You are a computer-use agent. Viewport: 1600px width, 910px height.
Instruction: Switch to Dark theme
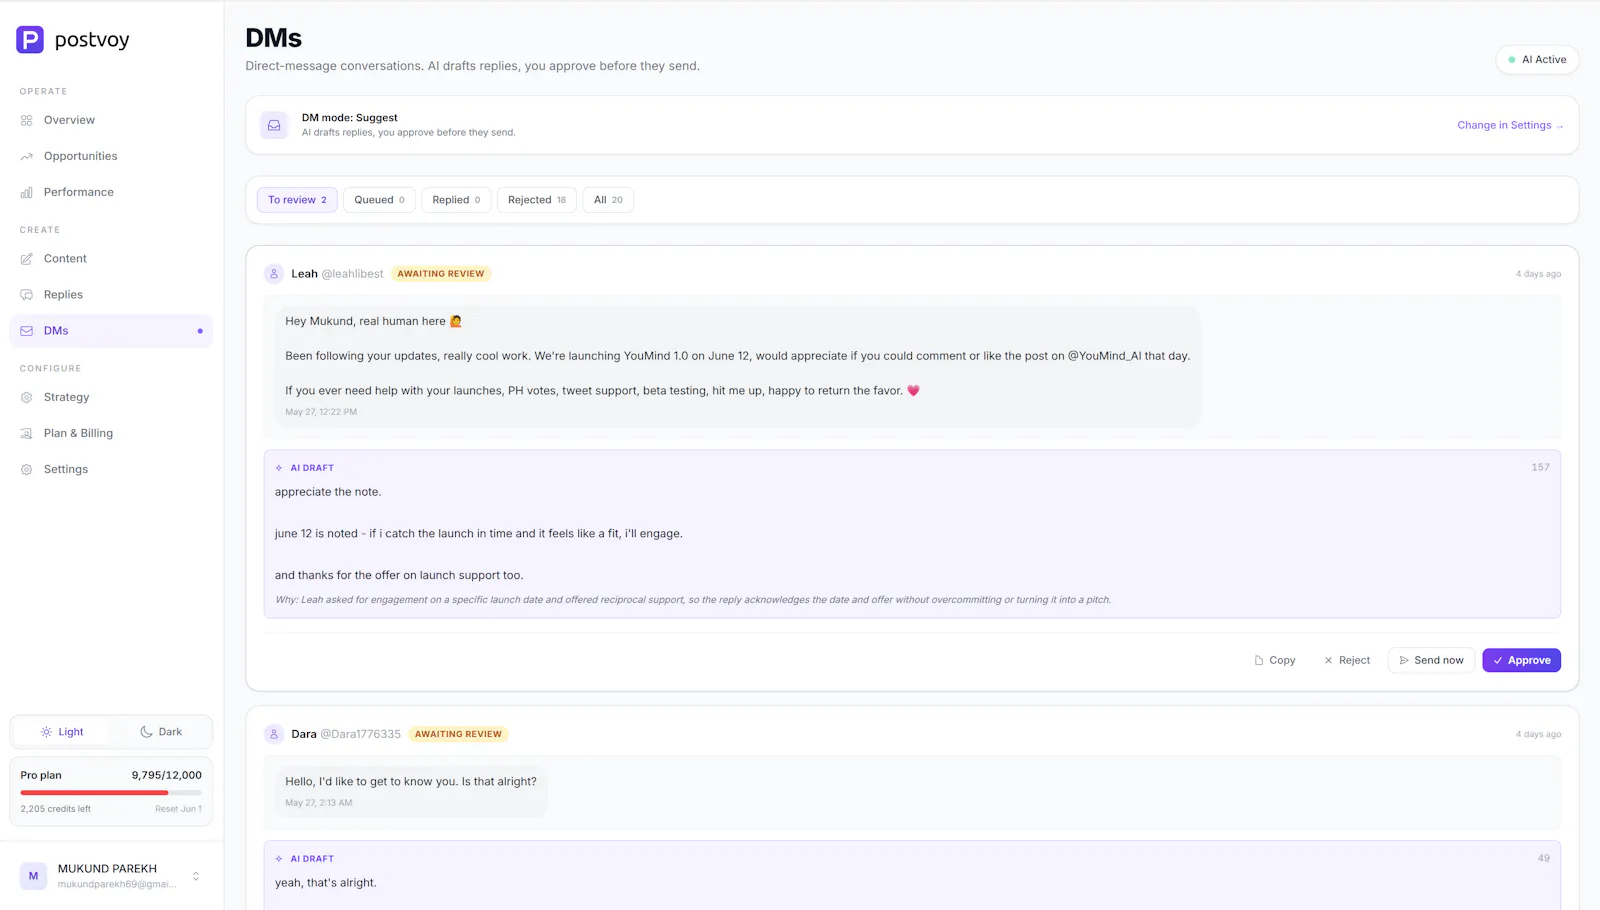pos(161,732)
